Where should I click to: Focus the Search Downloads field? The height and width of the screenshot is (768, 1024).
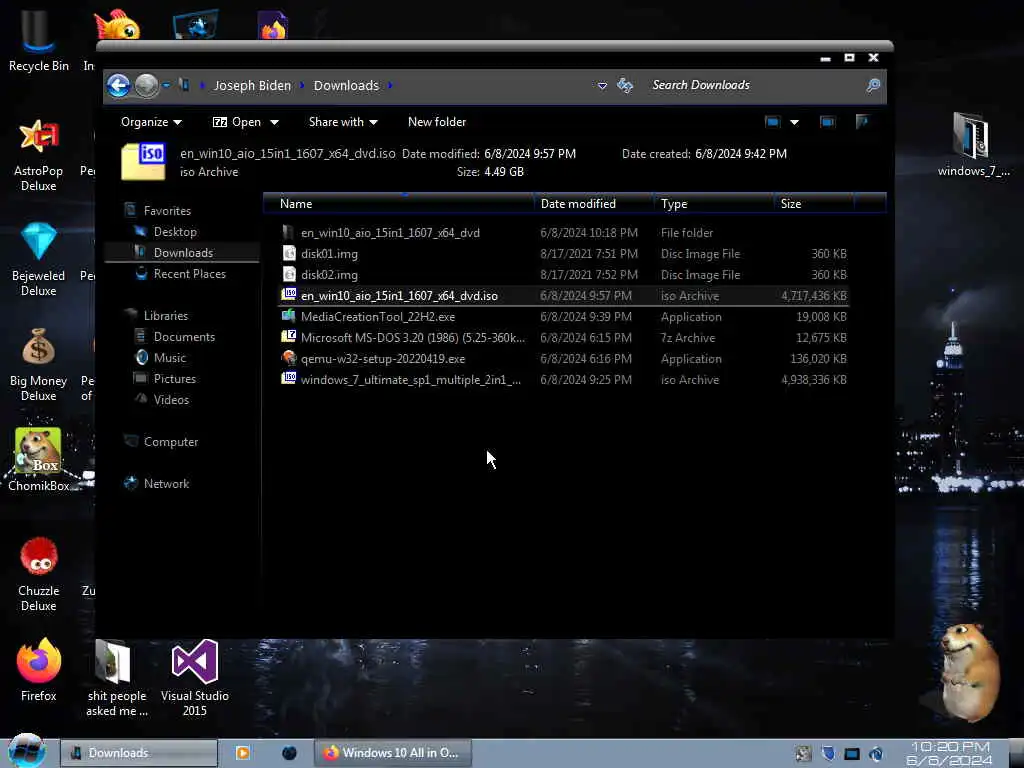point(754,86)
